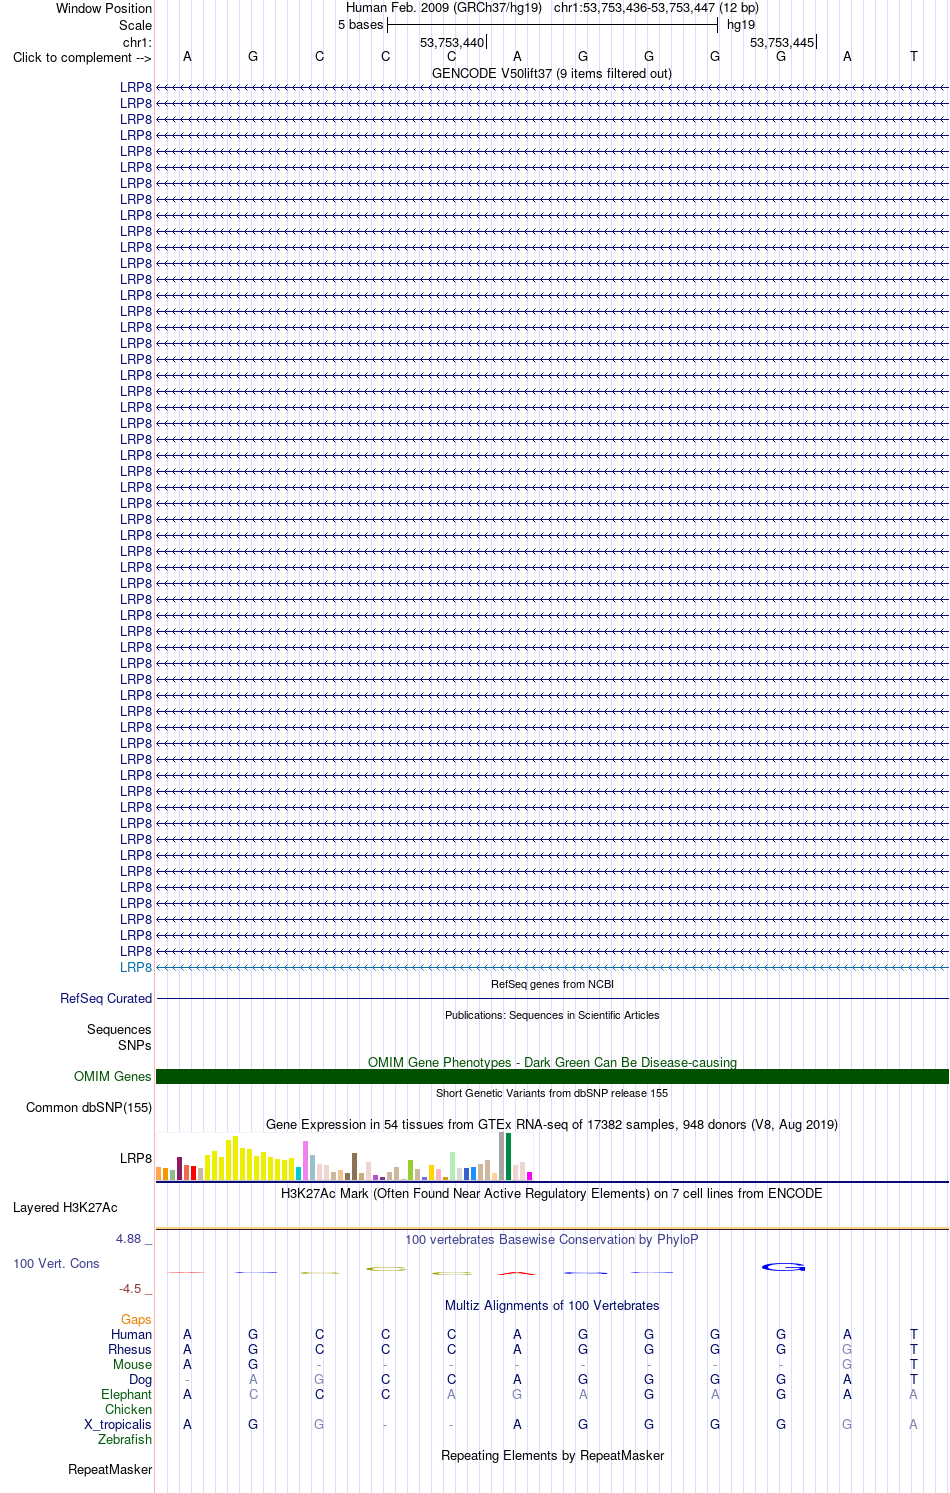Open 'Repeating Elements by RepeatMasker' title

coord(552,1455)
